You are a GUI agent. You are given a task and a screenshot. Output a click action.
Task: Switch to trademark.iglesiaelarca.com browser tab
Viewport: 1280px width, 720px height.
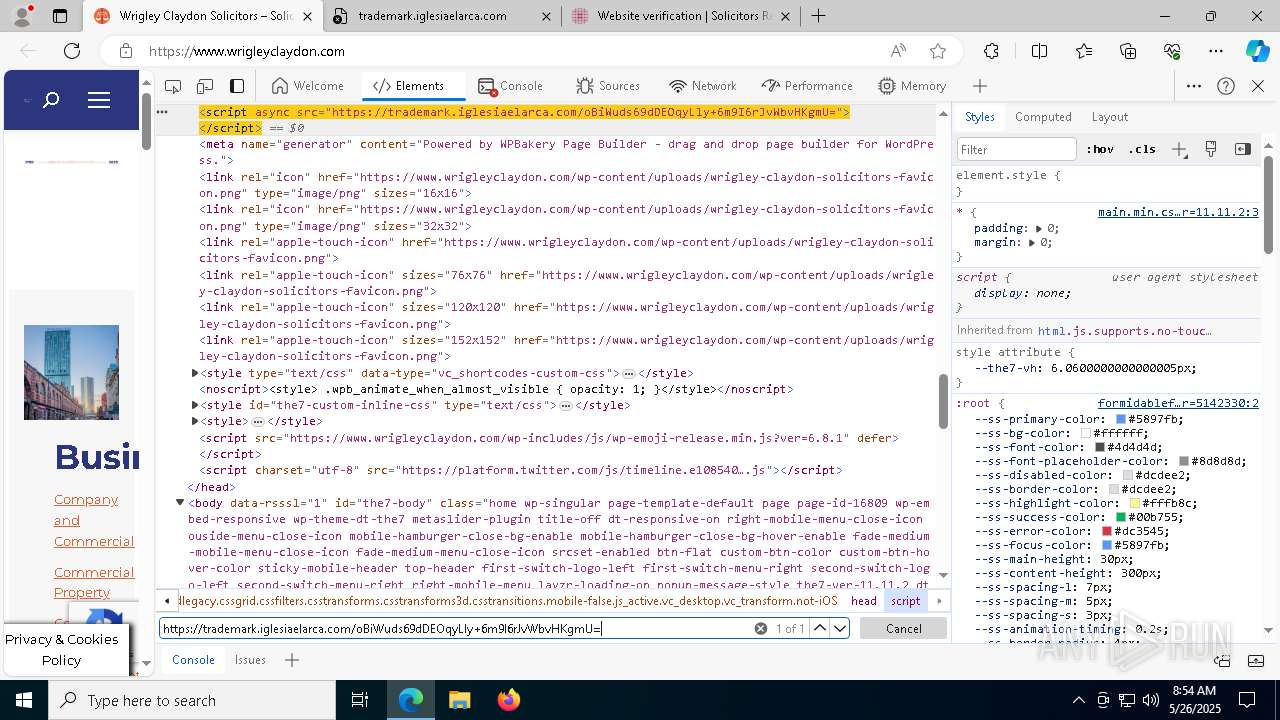click(x=440, y=16)
